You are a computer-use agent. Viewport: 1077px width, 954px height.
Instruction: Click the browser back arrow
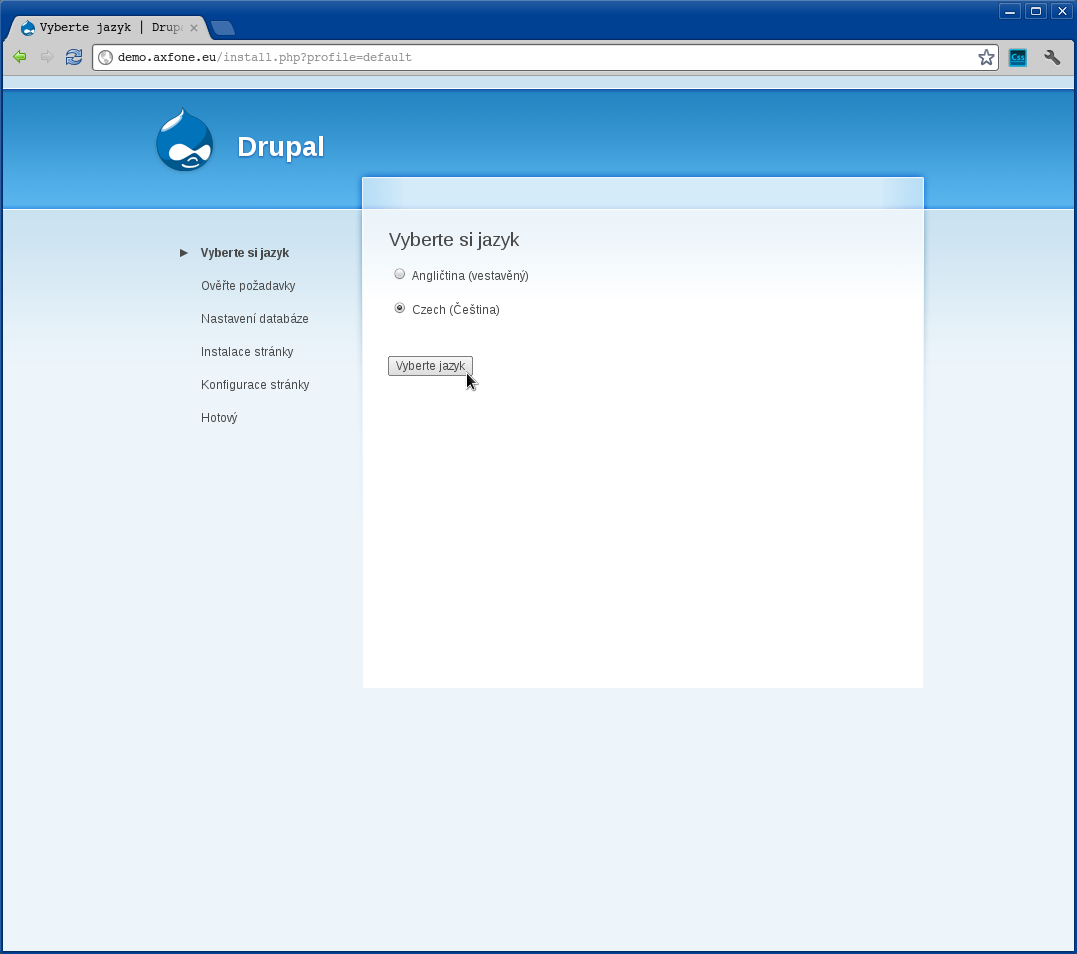pyautogui.click(x=19, y=57)
